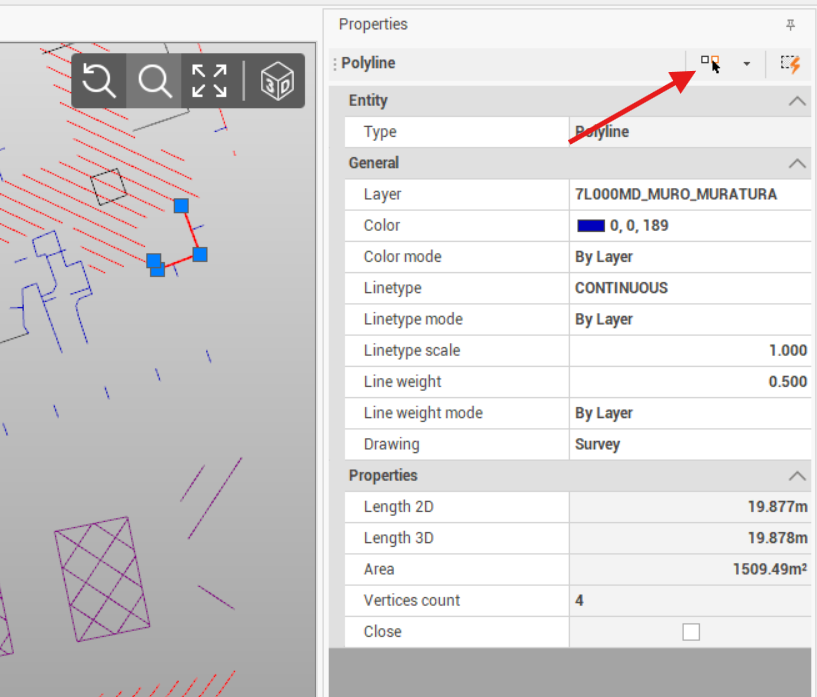Select the magnifier zoom tool
Screen dimensions: 817x697
tap(154, 81)
